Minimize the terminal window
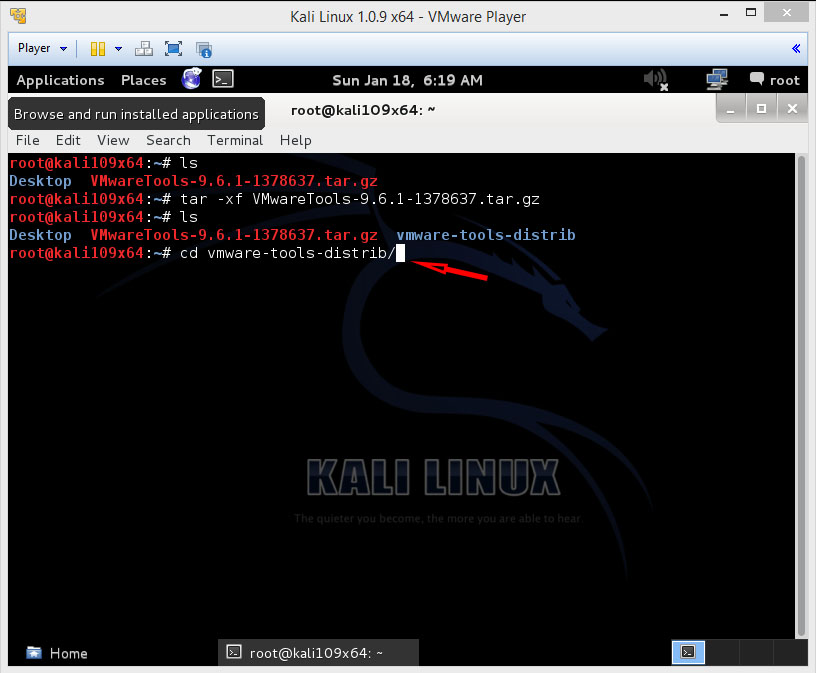This screenshot has width=816, height=673. [731, 109]
